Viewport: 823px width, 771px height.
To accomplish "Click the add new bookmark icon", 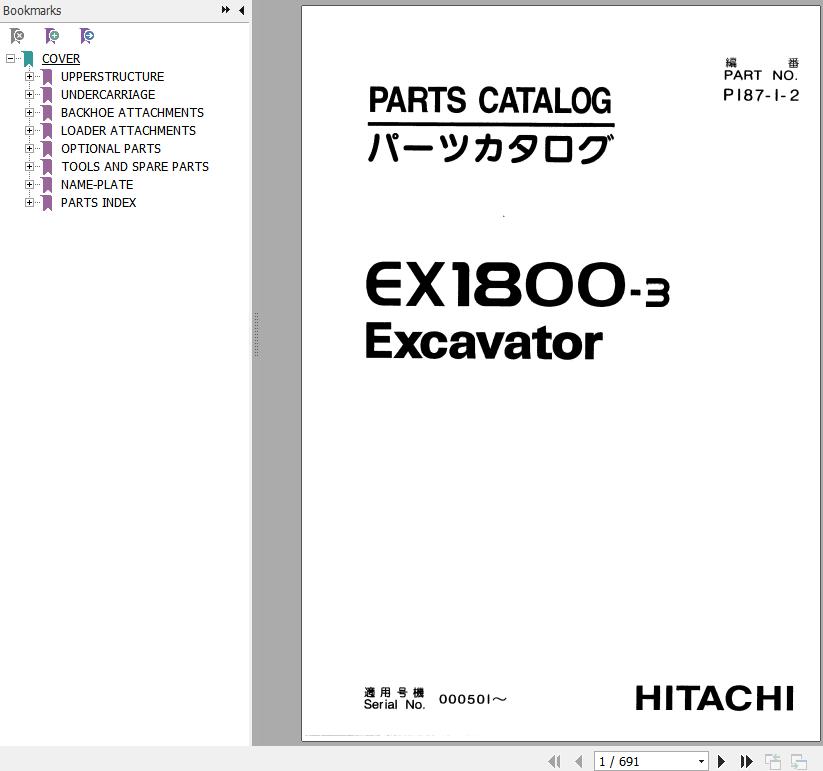I will click(51, 36).
